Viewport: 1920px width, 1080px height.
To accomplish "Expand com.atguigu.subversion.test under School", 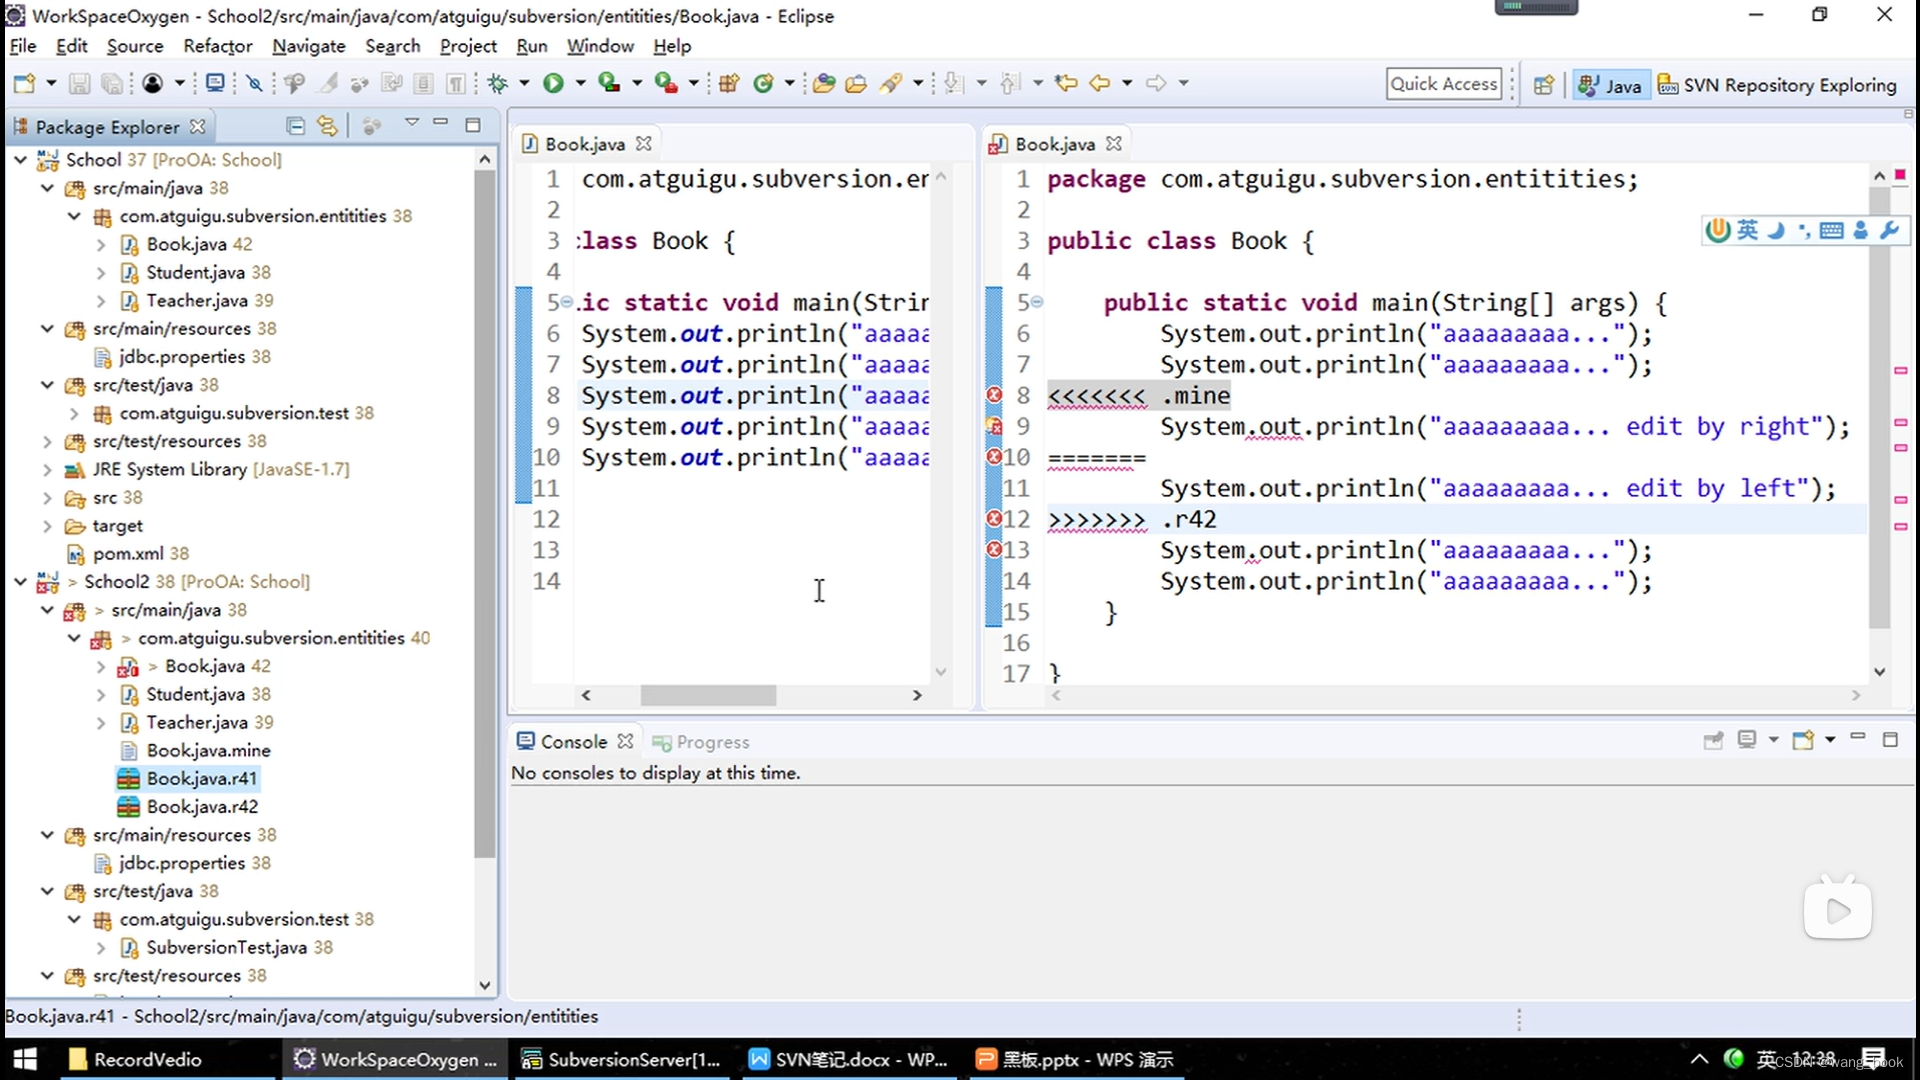I will point(74,413).
